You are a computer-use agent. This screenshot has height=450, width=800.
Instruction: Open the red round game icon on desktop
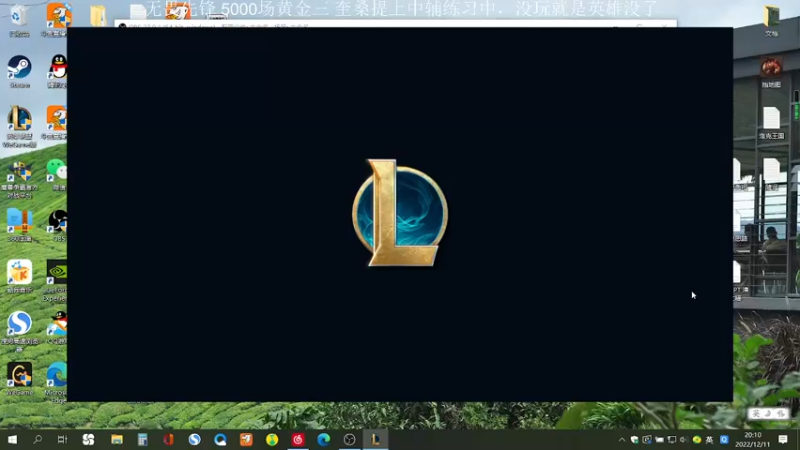click(x=771, y=71)
